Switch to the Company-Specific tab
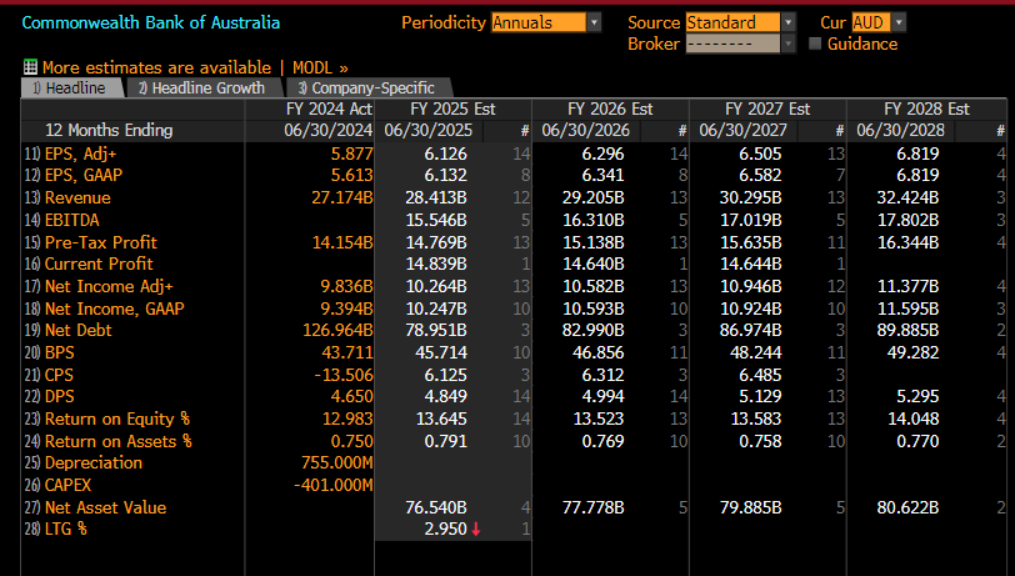The width and height of the screenshot is (1015, 576). tap(369, 88)
